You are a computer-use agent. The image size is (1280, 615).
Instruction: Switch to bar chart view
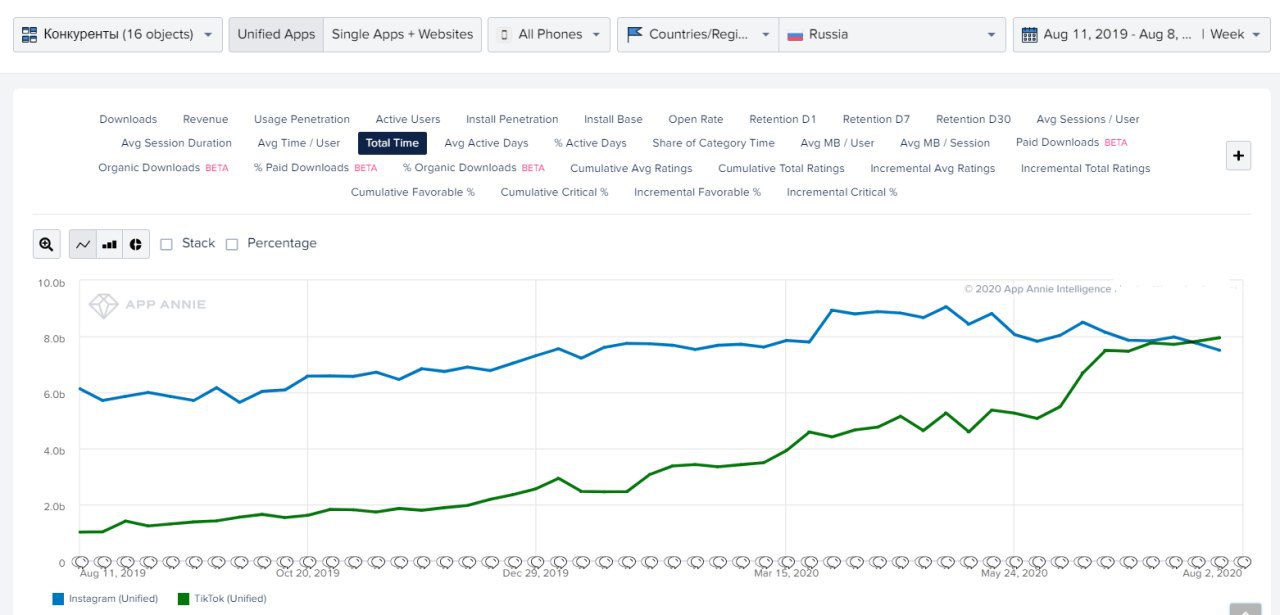110,244
